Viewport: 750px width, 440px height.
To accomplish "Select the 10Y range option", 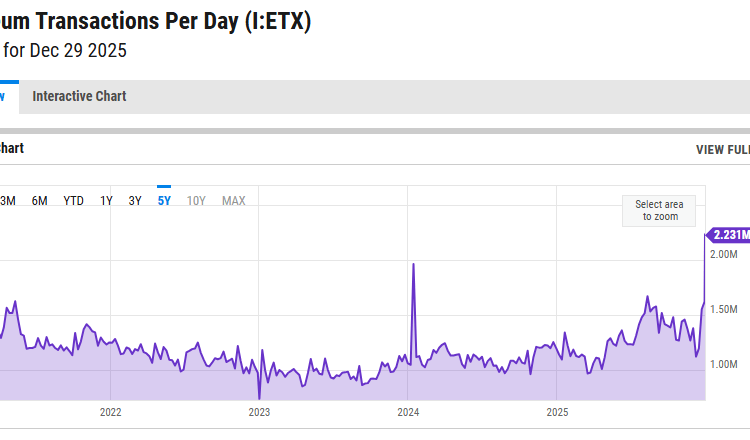I will [197, 201].
